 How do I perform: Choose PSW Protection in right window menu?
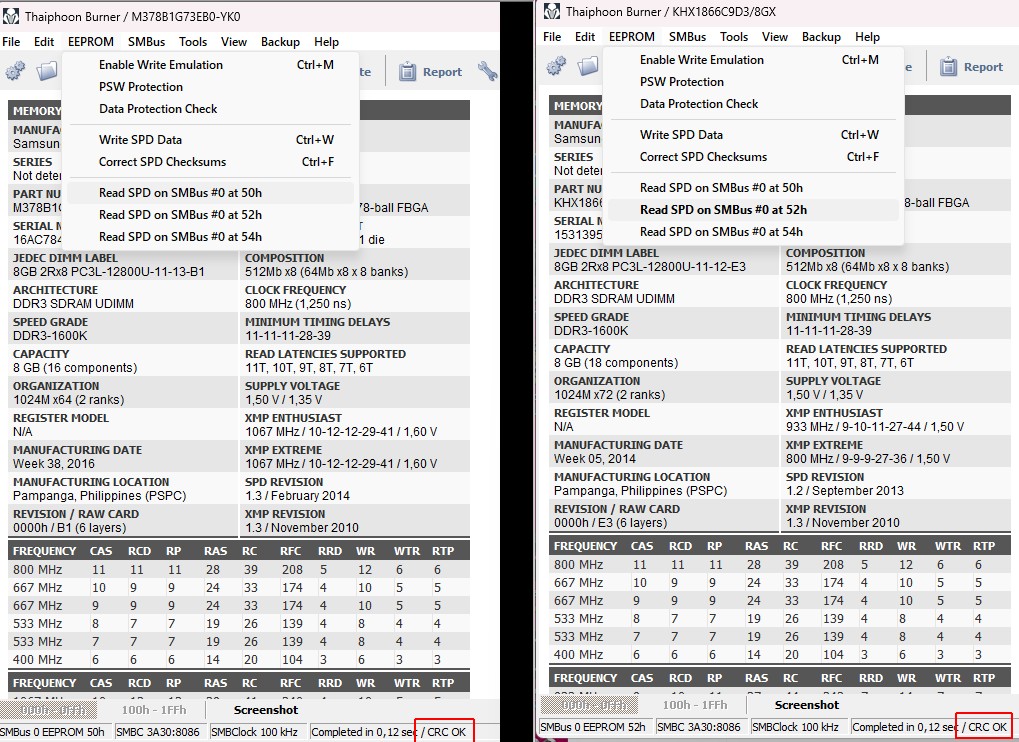click(x=753, y=81)
